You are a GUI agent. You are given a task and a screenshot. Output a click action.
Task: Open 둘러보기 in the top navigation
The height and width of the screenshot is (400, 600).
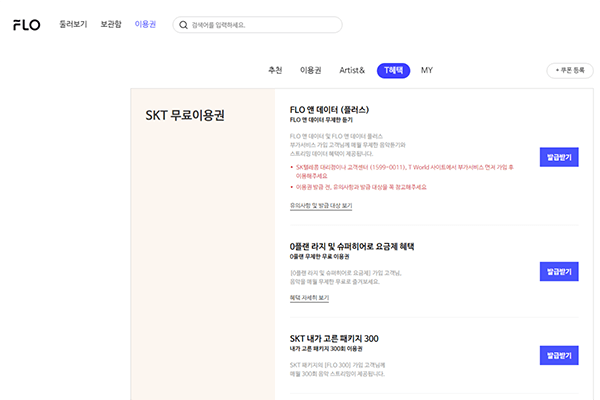72,23
